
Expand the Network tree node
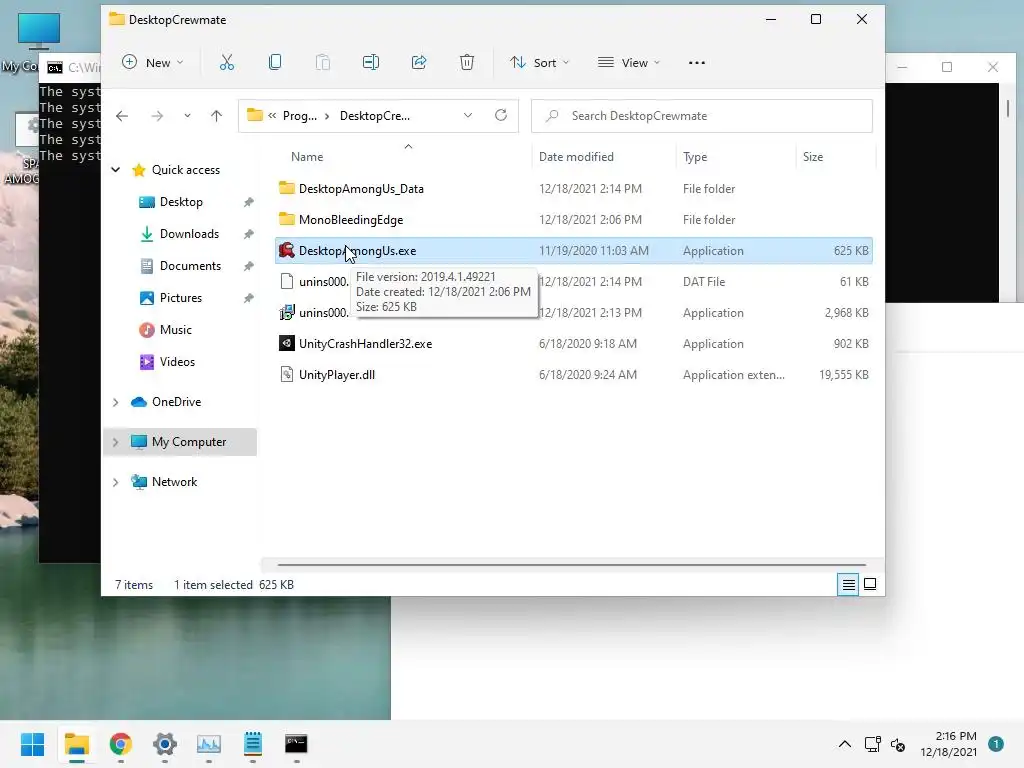(116, 482)
